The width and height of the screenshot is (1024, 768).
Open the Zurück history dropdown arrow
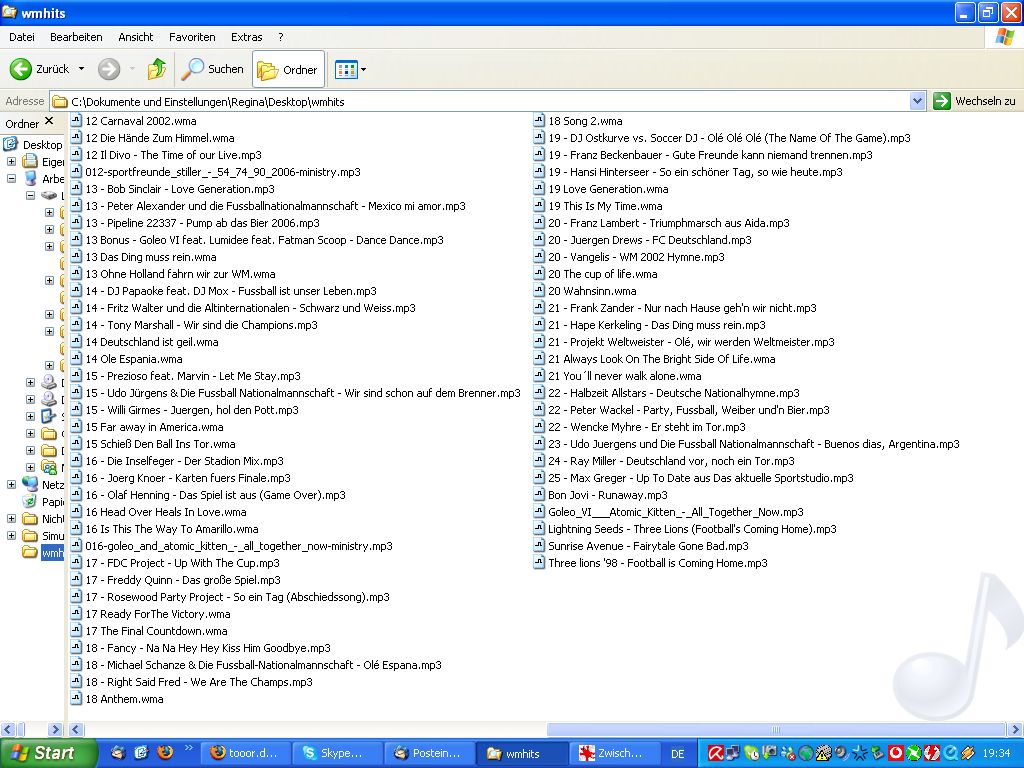(81, 69)
